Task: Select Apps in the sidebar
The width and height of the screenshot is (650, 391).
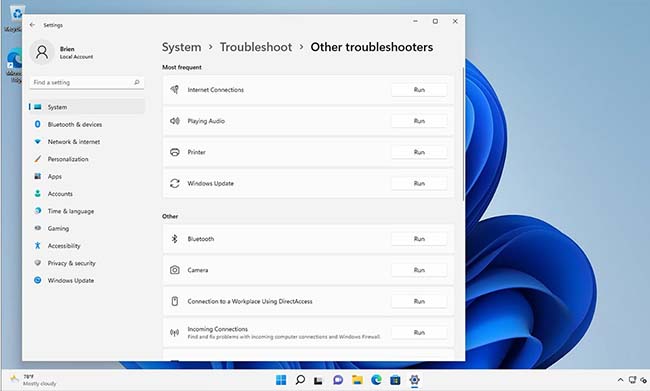Action: tap(55, 177)
